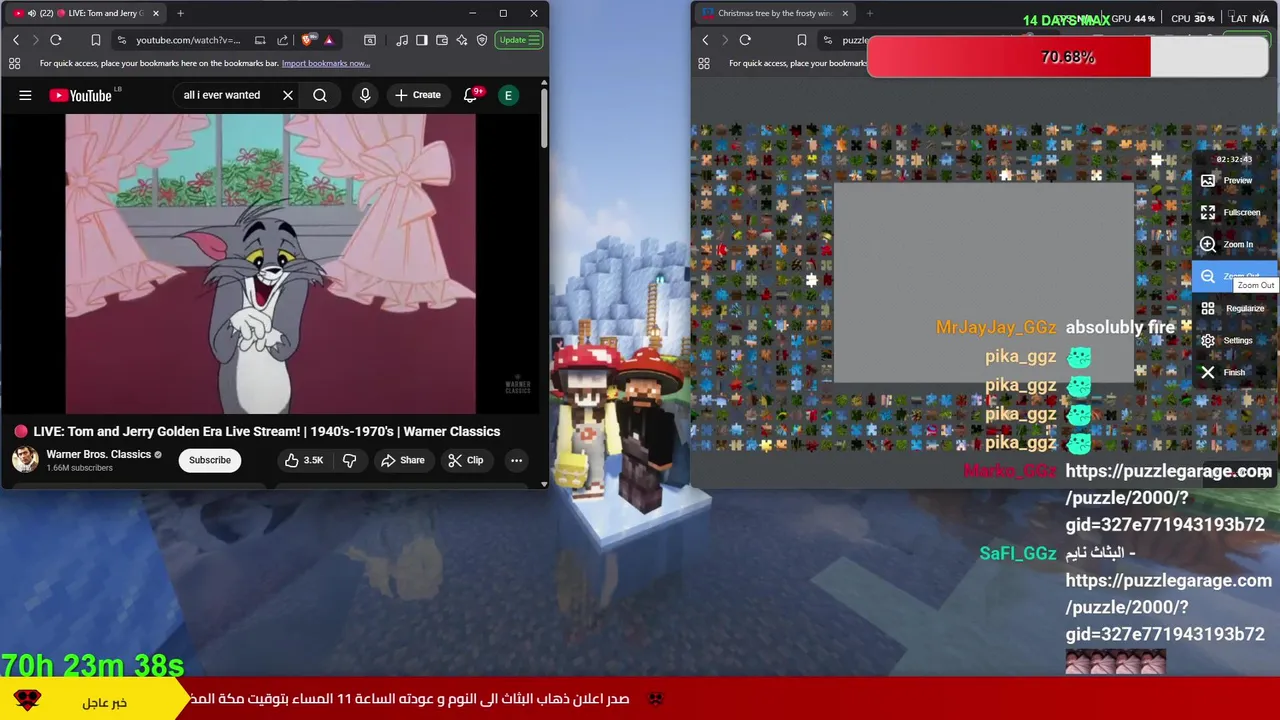Open the music note playlist icon

(x=402, y=40)
